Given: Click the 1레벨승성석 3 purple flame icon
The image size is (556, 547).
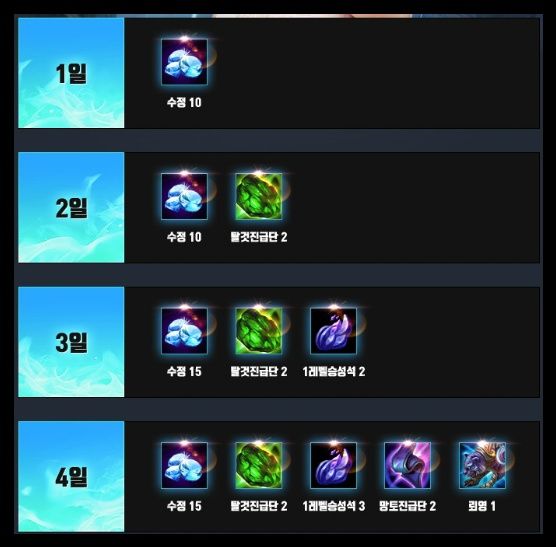Looking at the screenshot, I should tap(333, 465).
